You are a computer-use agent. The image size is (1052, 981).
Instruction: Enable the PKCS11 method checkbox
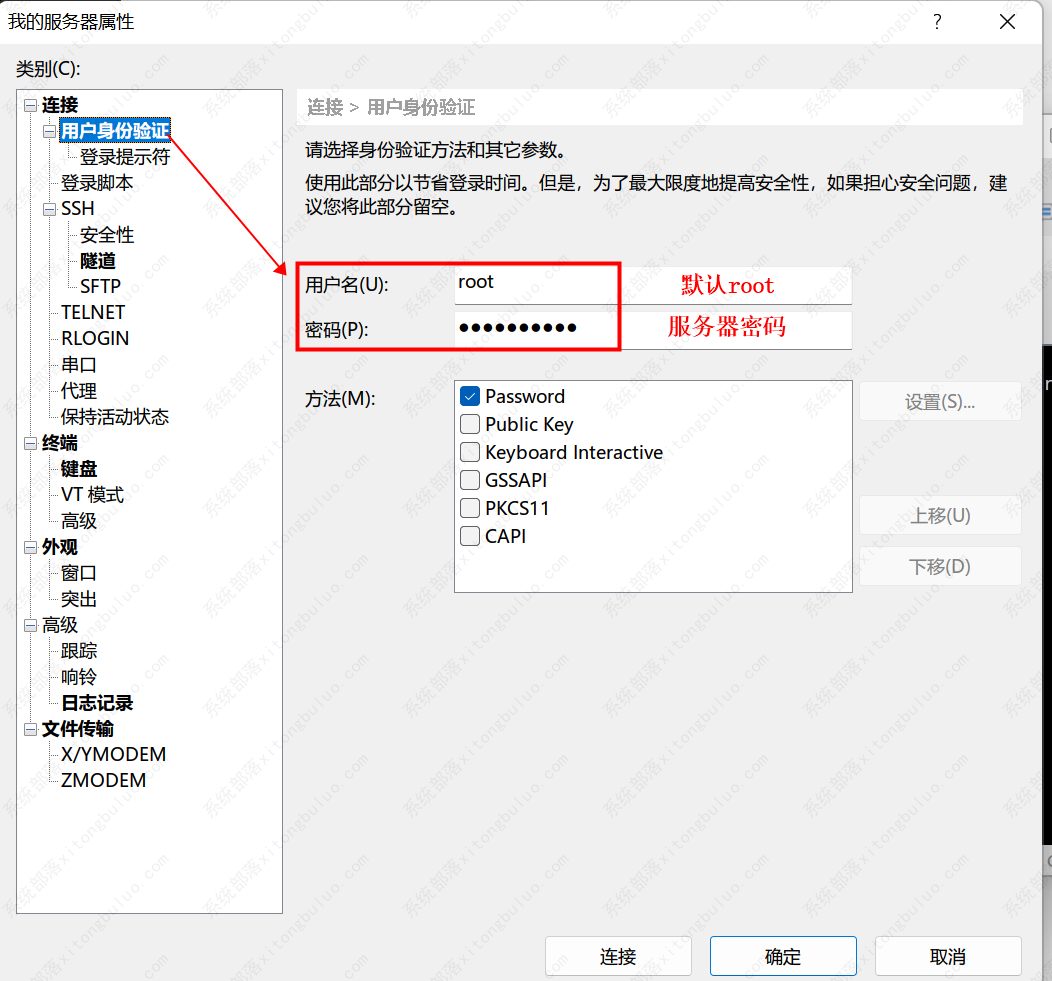point(470,508)
